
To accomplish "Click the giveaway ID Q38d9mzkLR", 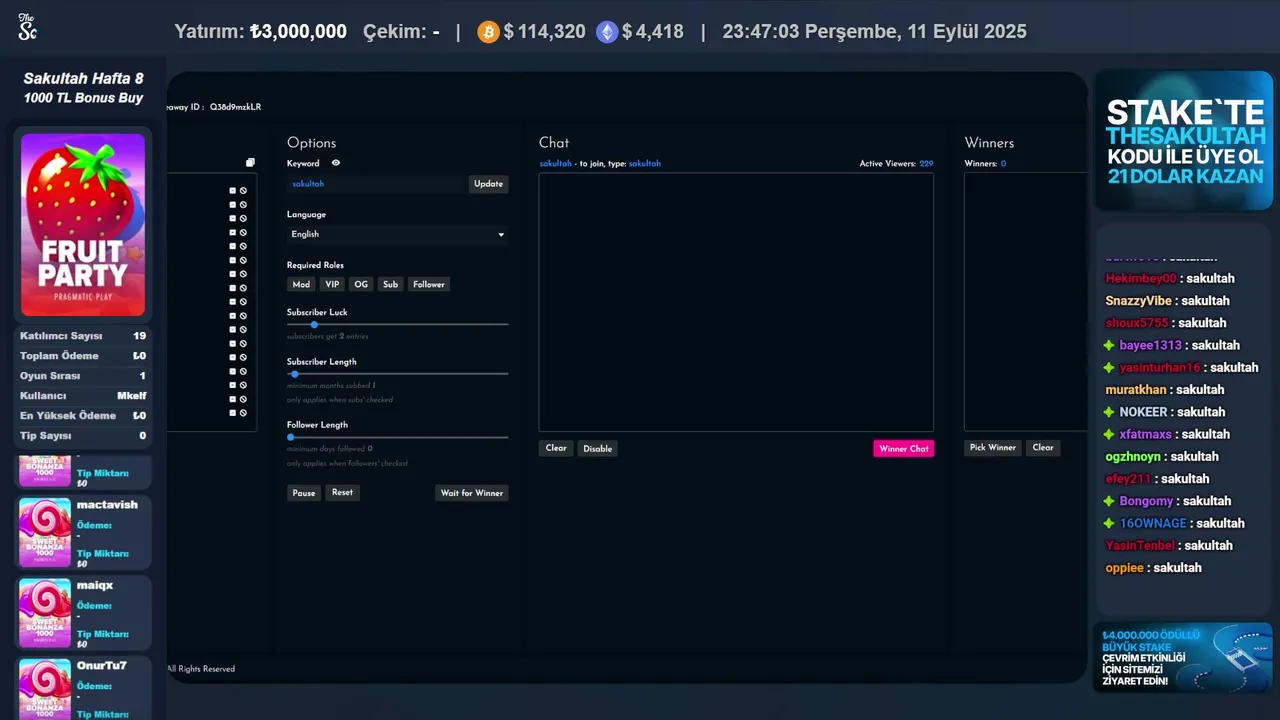I will pos(235,107).
